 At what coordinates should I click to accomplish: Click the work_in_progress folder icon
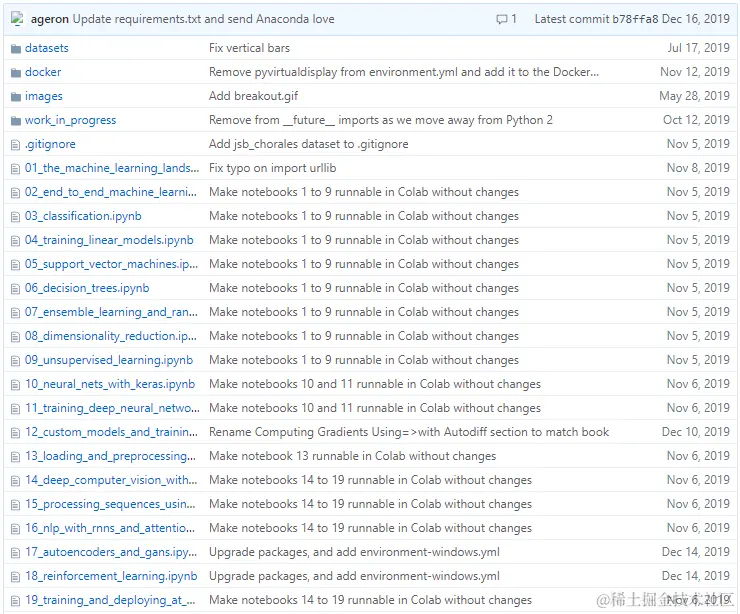(16, 120)
